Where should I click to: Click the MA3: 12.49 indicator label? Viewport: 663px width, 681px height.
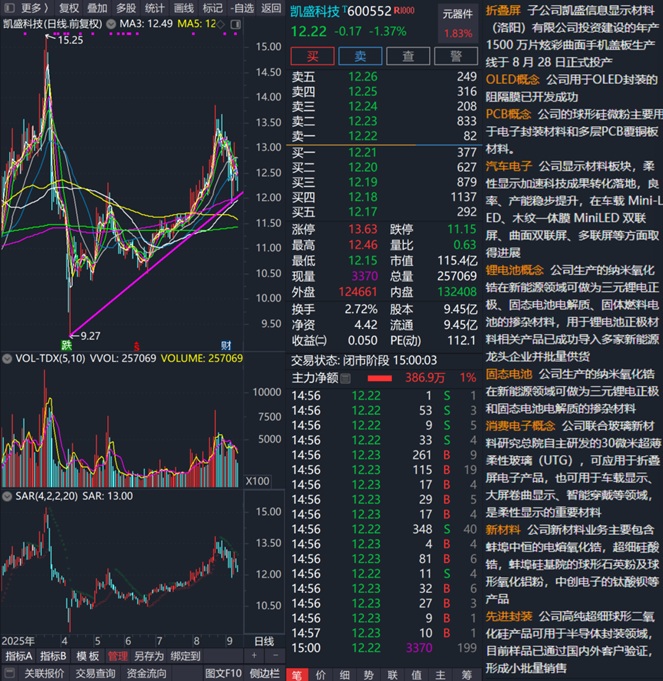[x=146, y=23]
